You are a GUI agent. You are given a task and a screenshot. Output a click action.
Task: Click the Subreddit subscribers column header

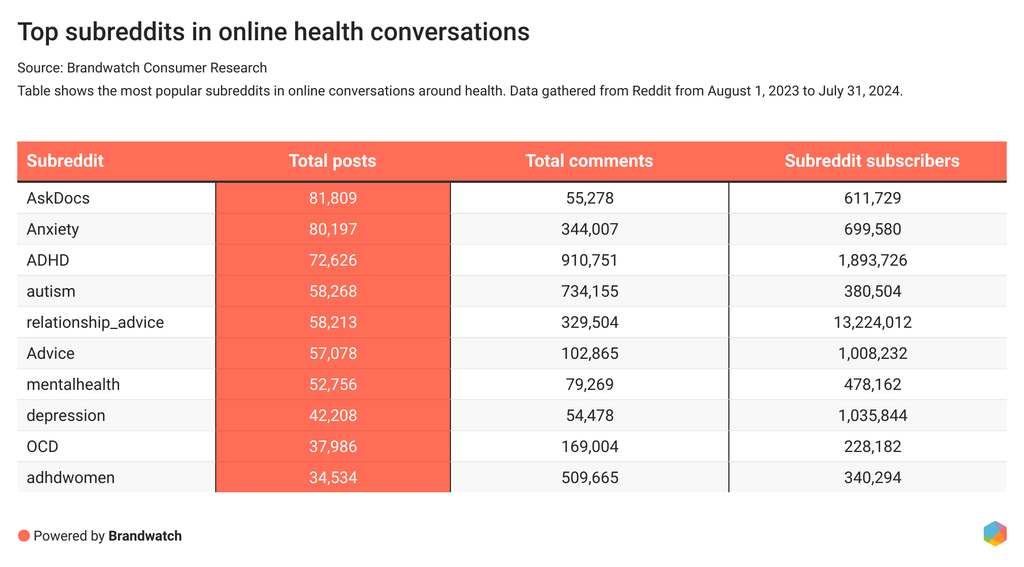pyautogui.click(x=871, y=161)
